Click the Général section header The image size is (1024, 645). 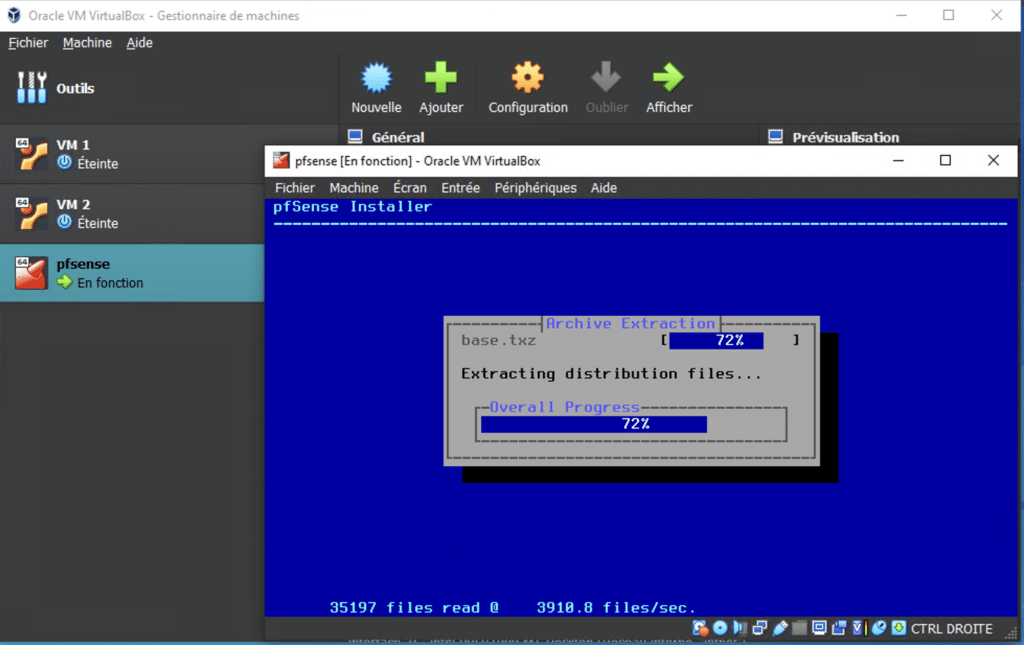point(398,137)
